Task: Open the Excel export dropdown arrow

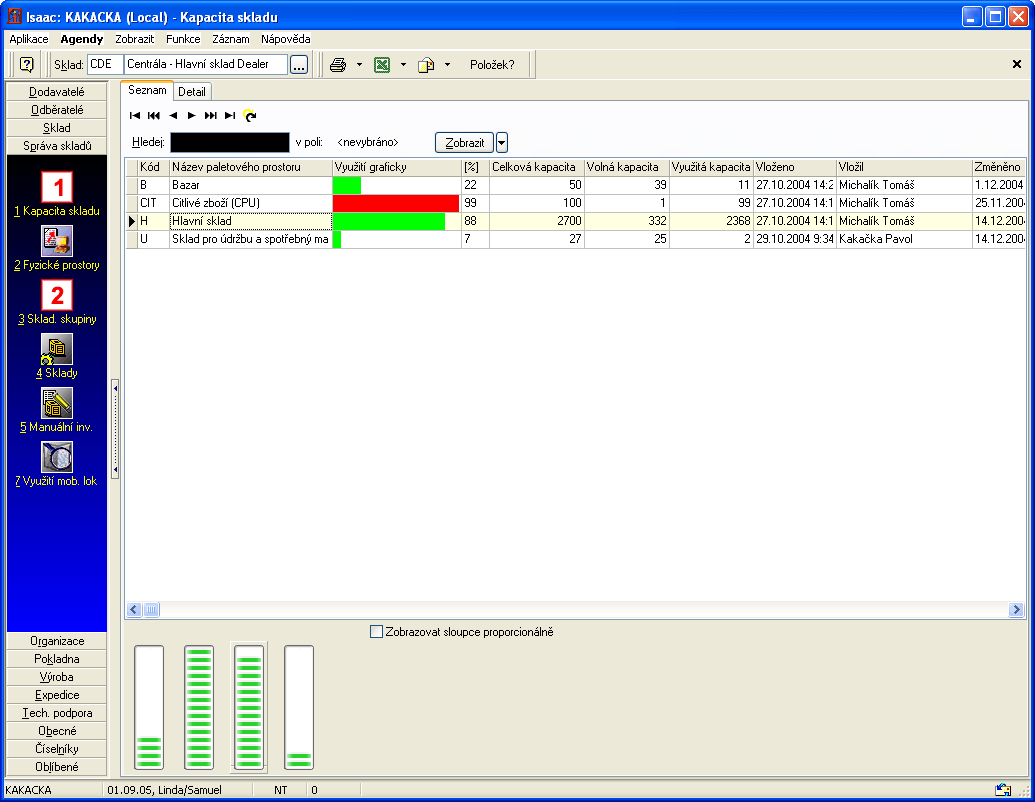Action: click(403, 65)
